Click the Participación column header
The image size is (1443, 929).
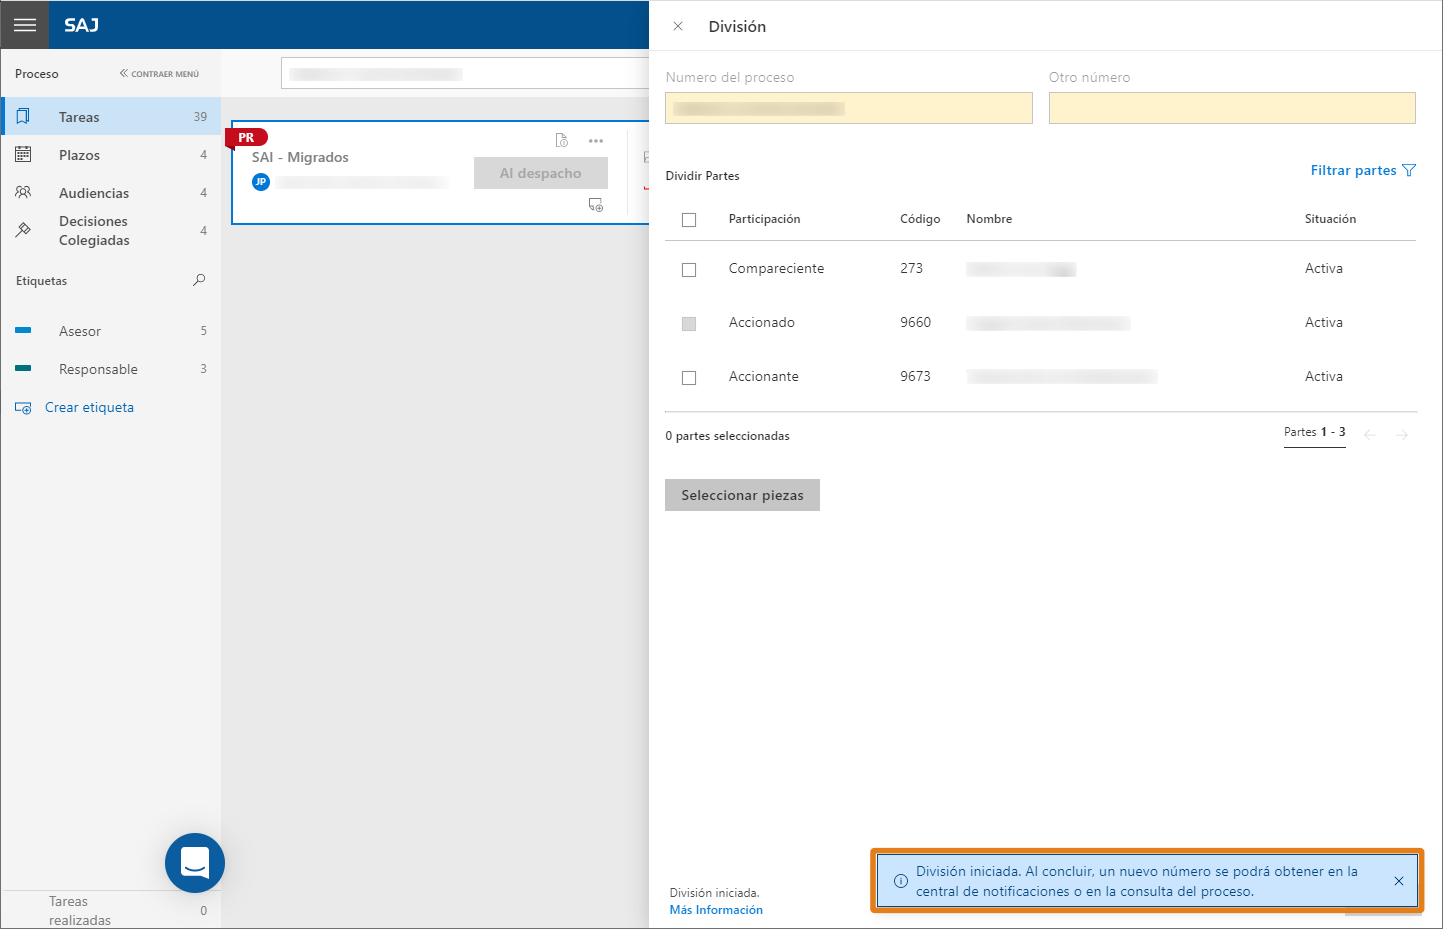click(x=764, y=219)
